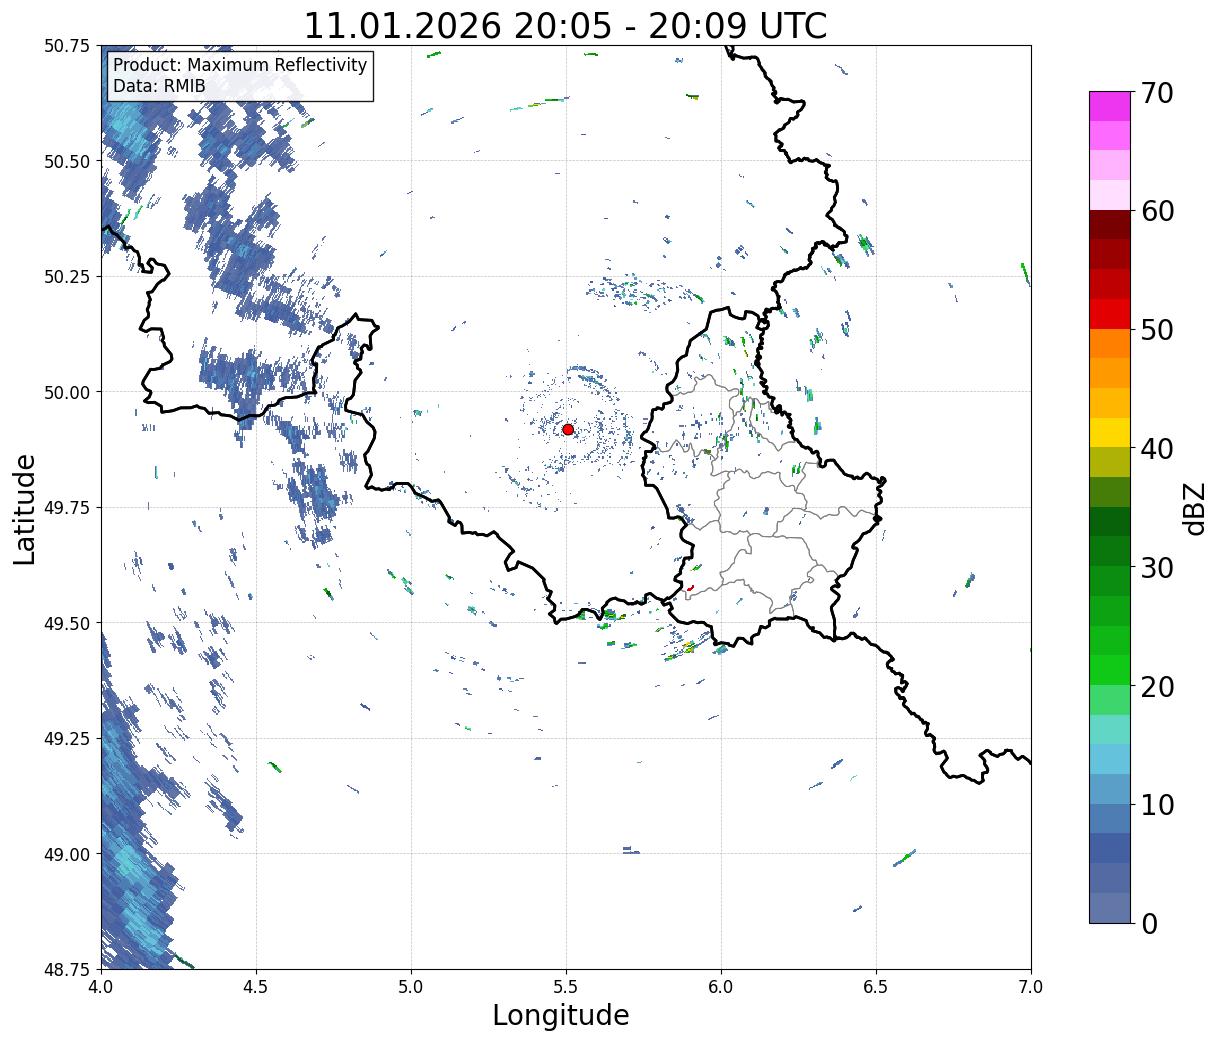Viewport: 1219px width, 1040px height.
Task: Click the 50.50 latitude tick label
Action: coord(67,161)
